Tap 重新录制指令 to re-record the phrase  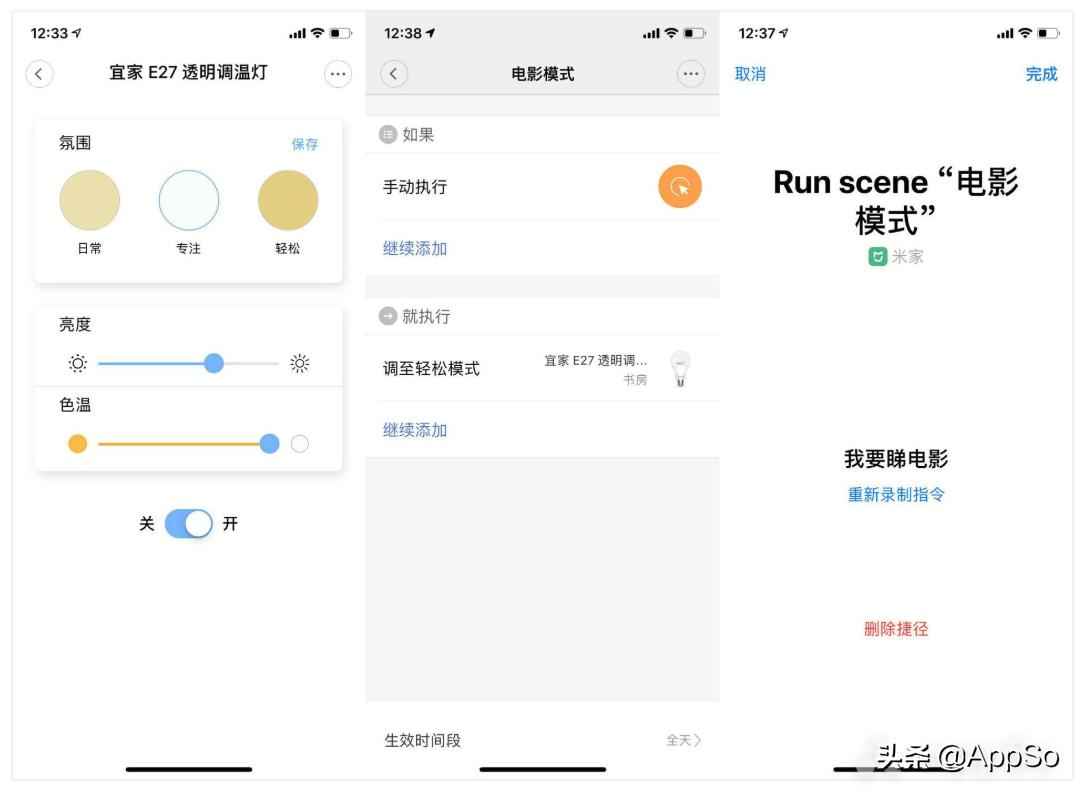pyautogui.click(x=894, y=494)
